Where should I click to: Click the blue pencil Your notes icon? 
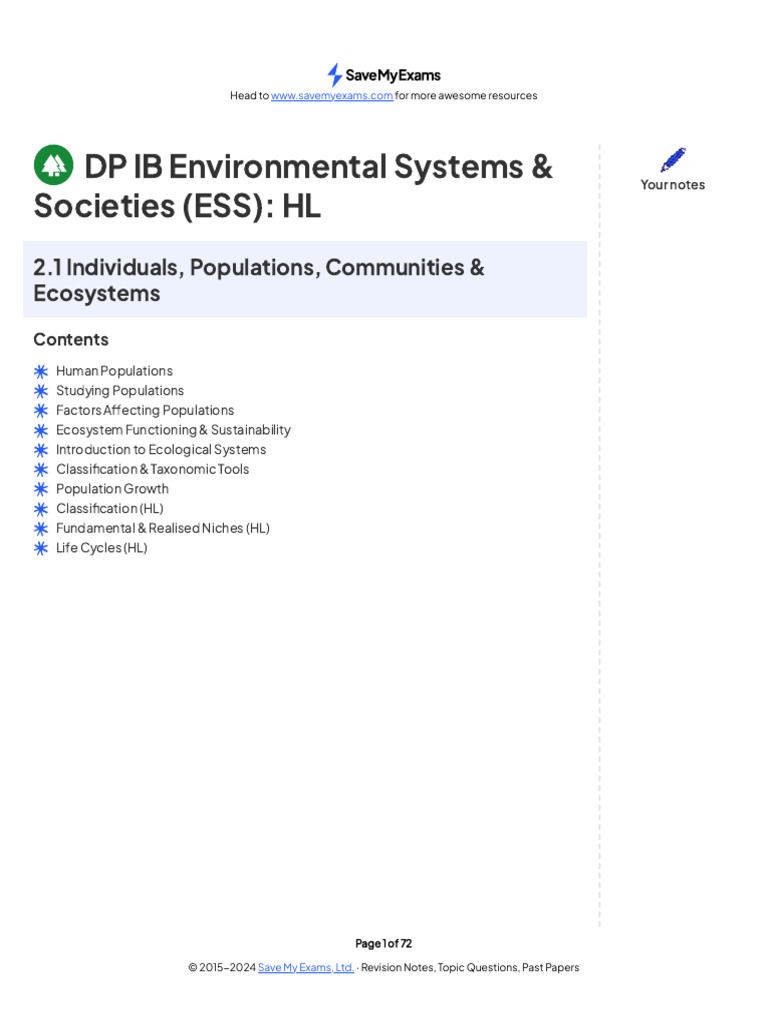point(673,160)
